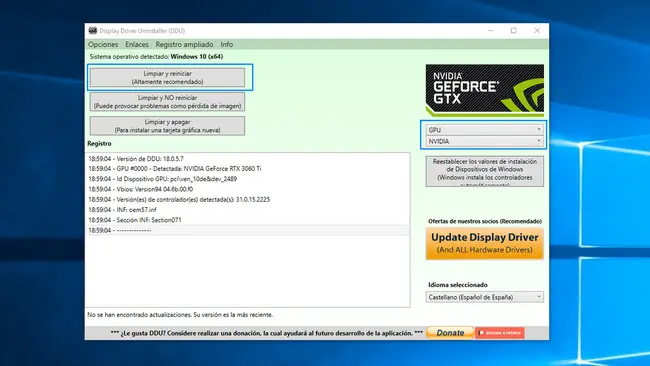Click Reestablecer los valores de instalación button
The image size is (650, 366).
[x=485, y=171]
